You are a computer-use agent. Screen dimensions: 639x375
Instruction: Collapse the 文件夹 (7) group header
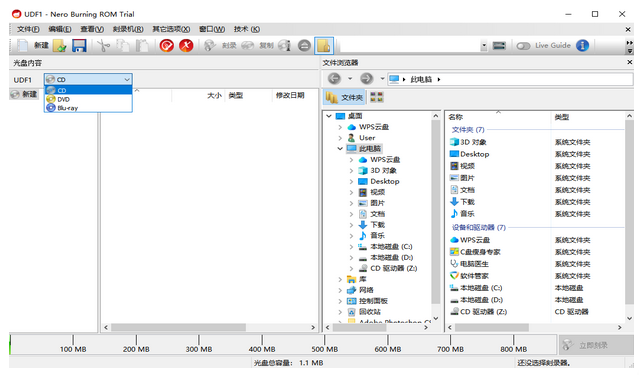pos(468,130)
